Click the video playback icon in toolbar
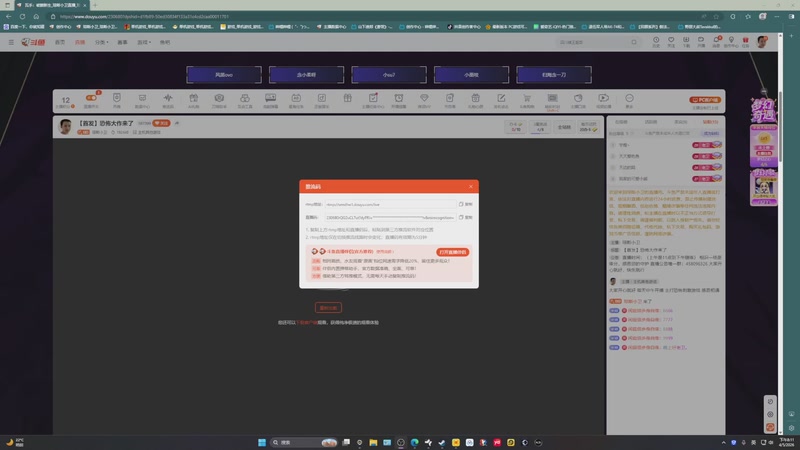Viewport: 800px width, 450px height. pos(604,98)
